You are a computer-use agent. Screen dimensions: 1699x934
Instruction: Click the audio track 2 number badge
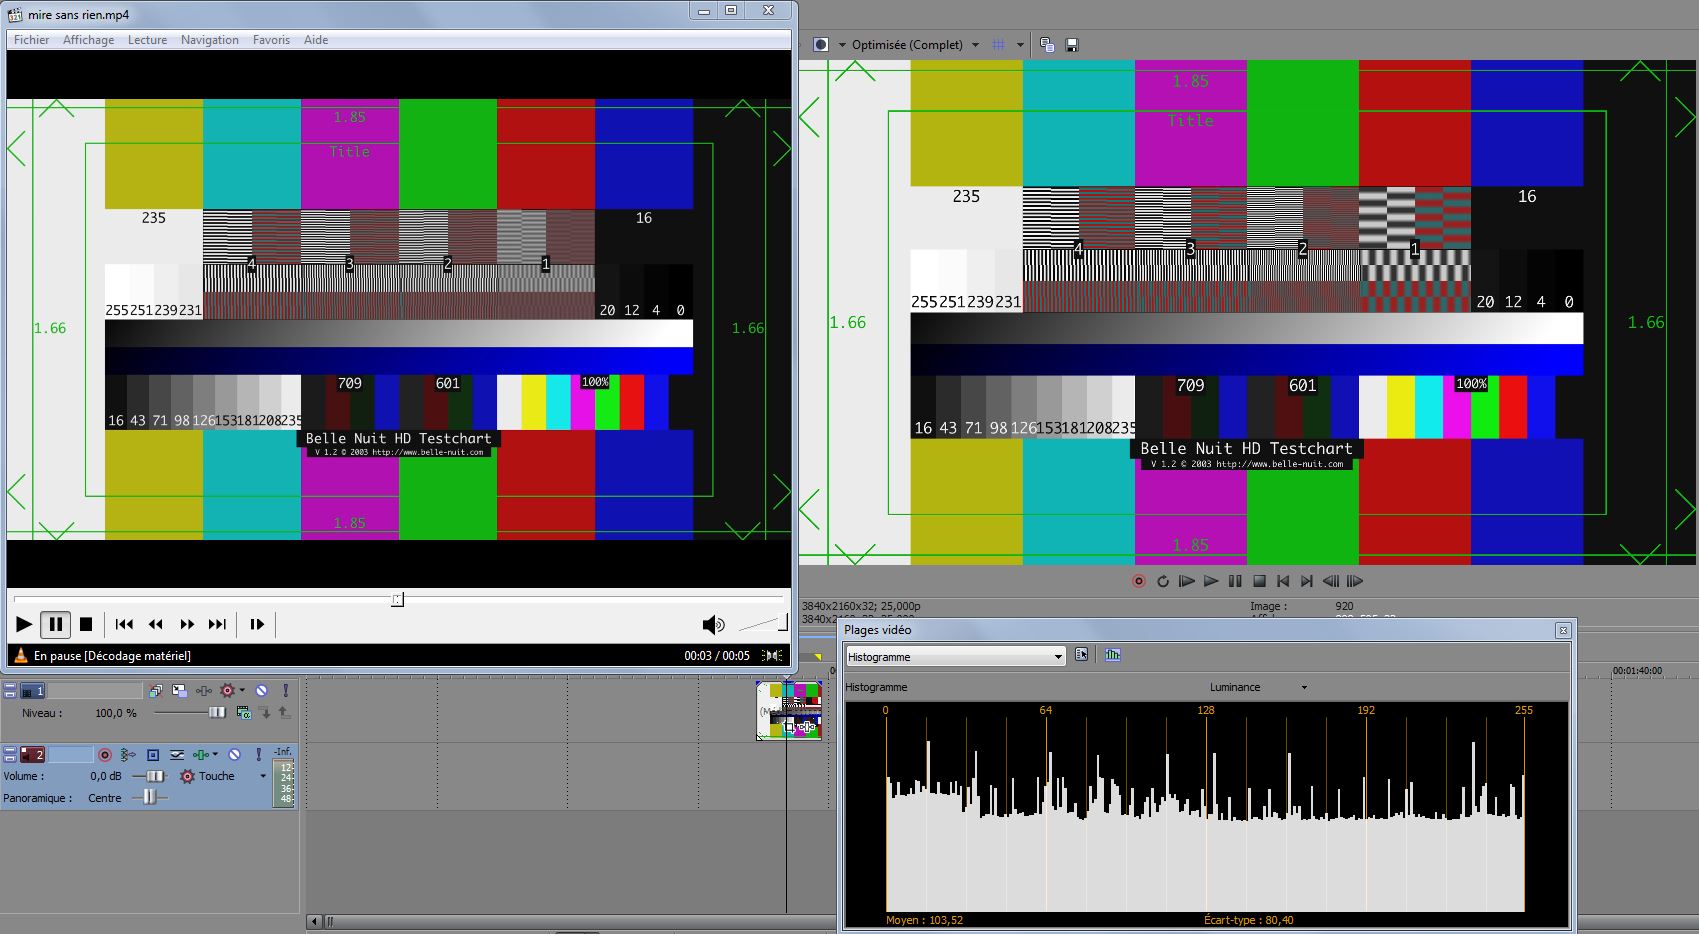[x=33, y=755]
